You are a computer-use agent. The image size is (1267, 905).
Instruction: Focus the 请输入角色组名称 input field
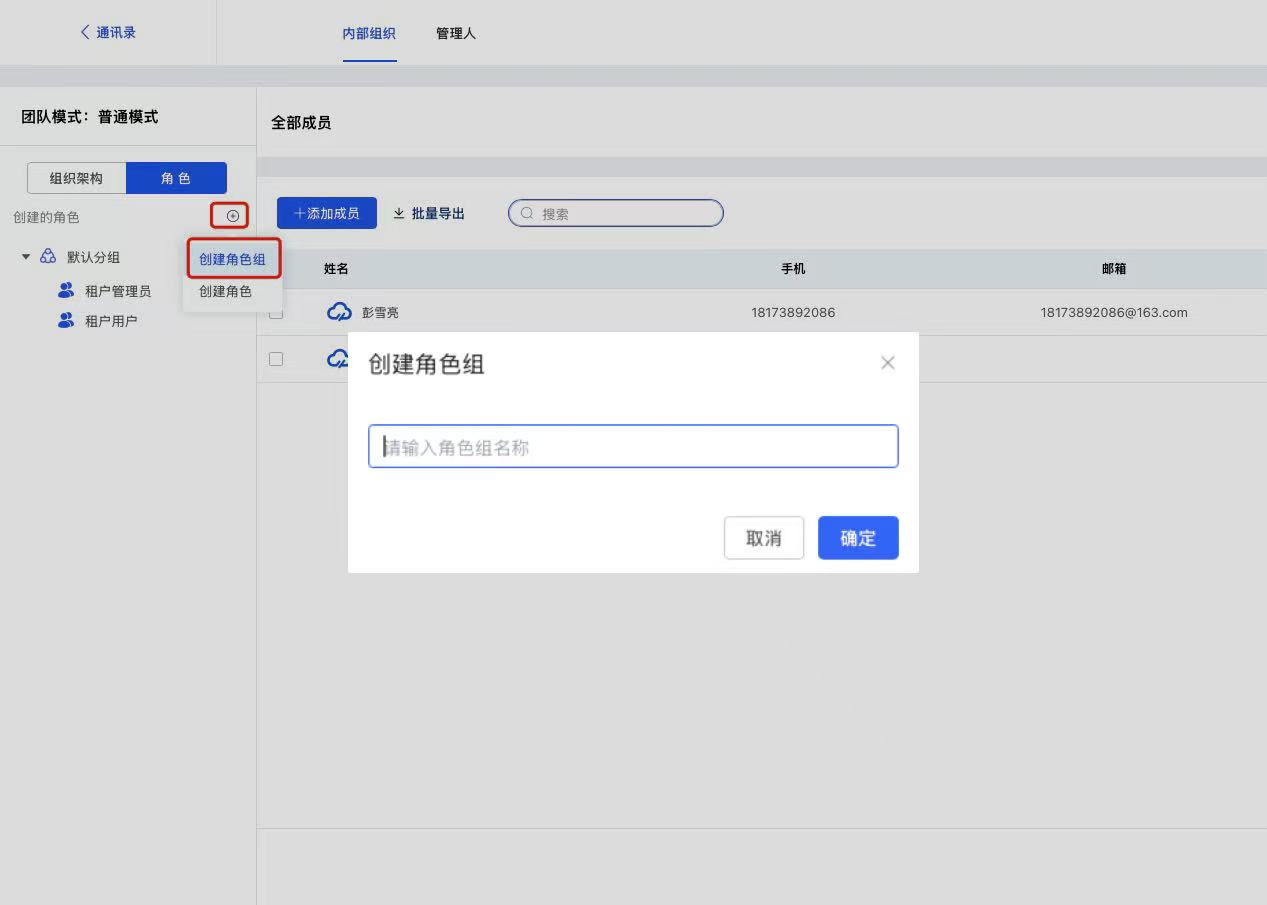click(x=633, y=447)
